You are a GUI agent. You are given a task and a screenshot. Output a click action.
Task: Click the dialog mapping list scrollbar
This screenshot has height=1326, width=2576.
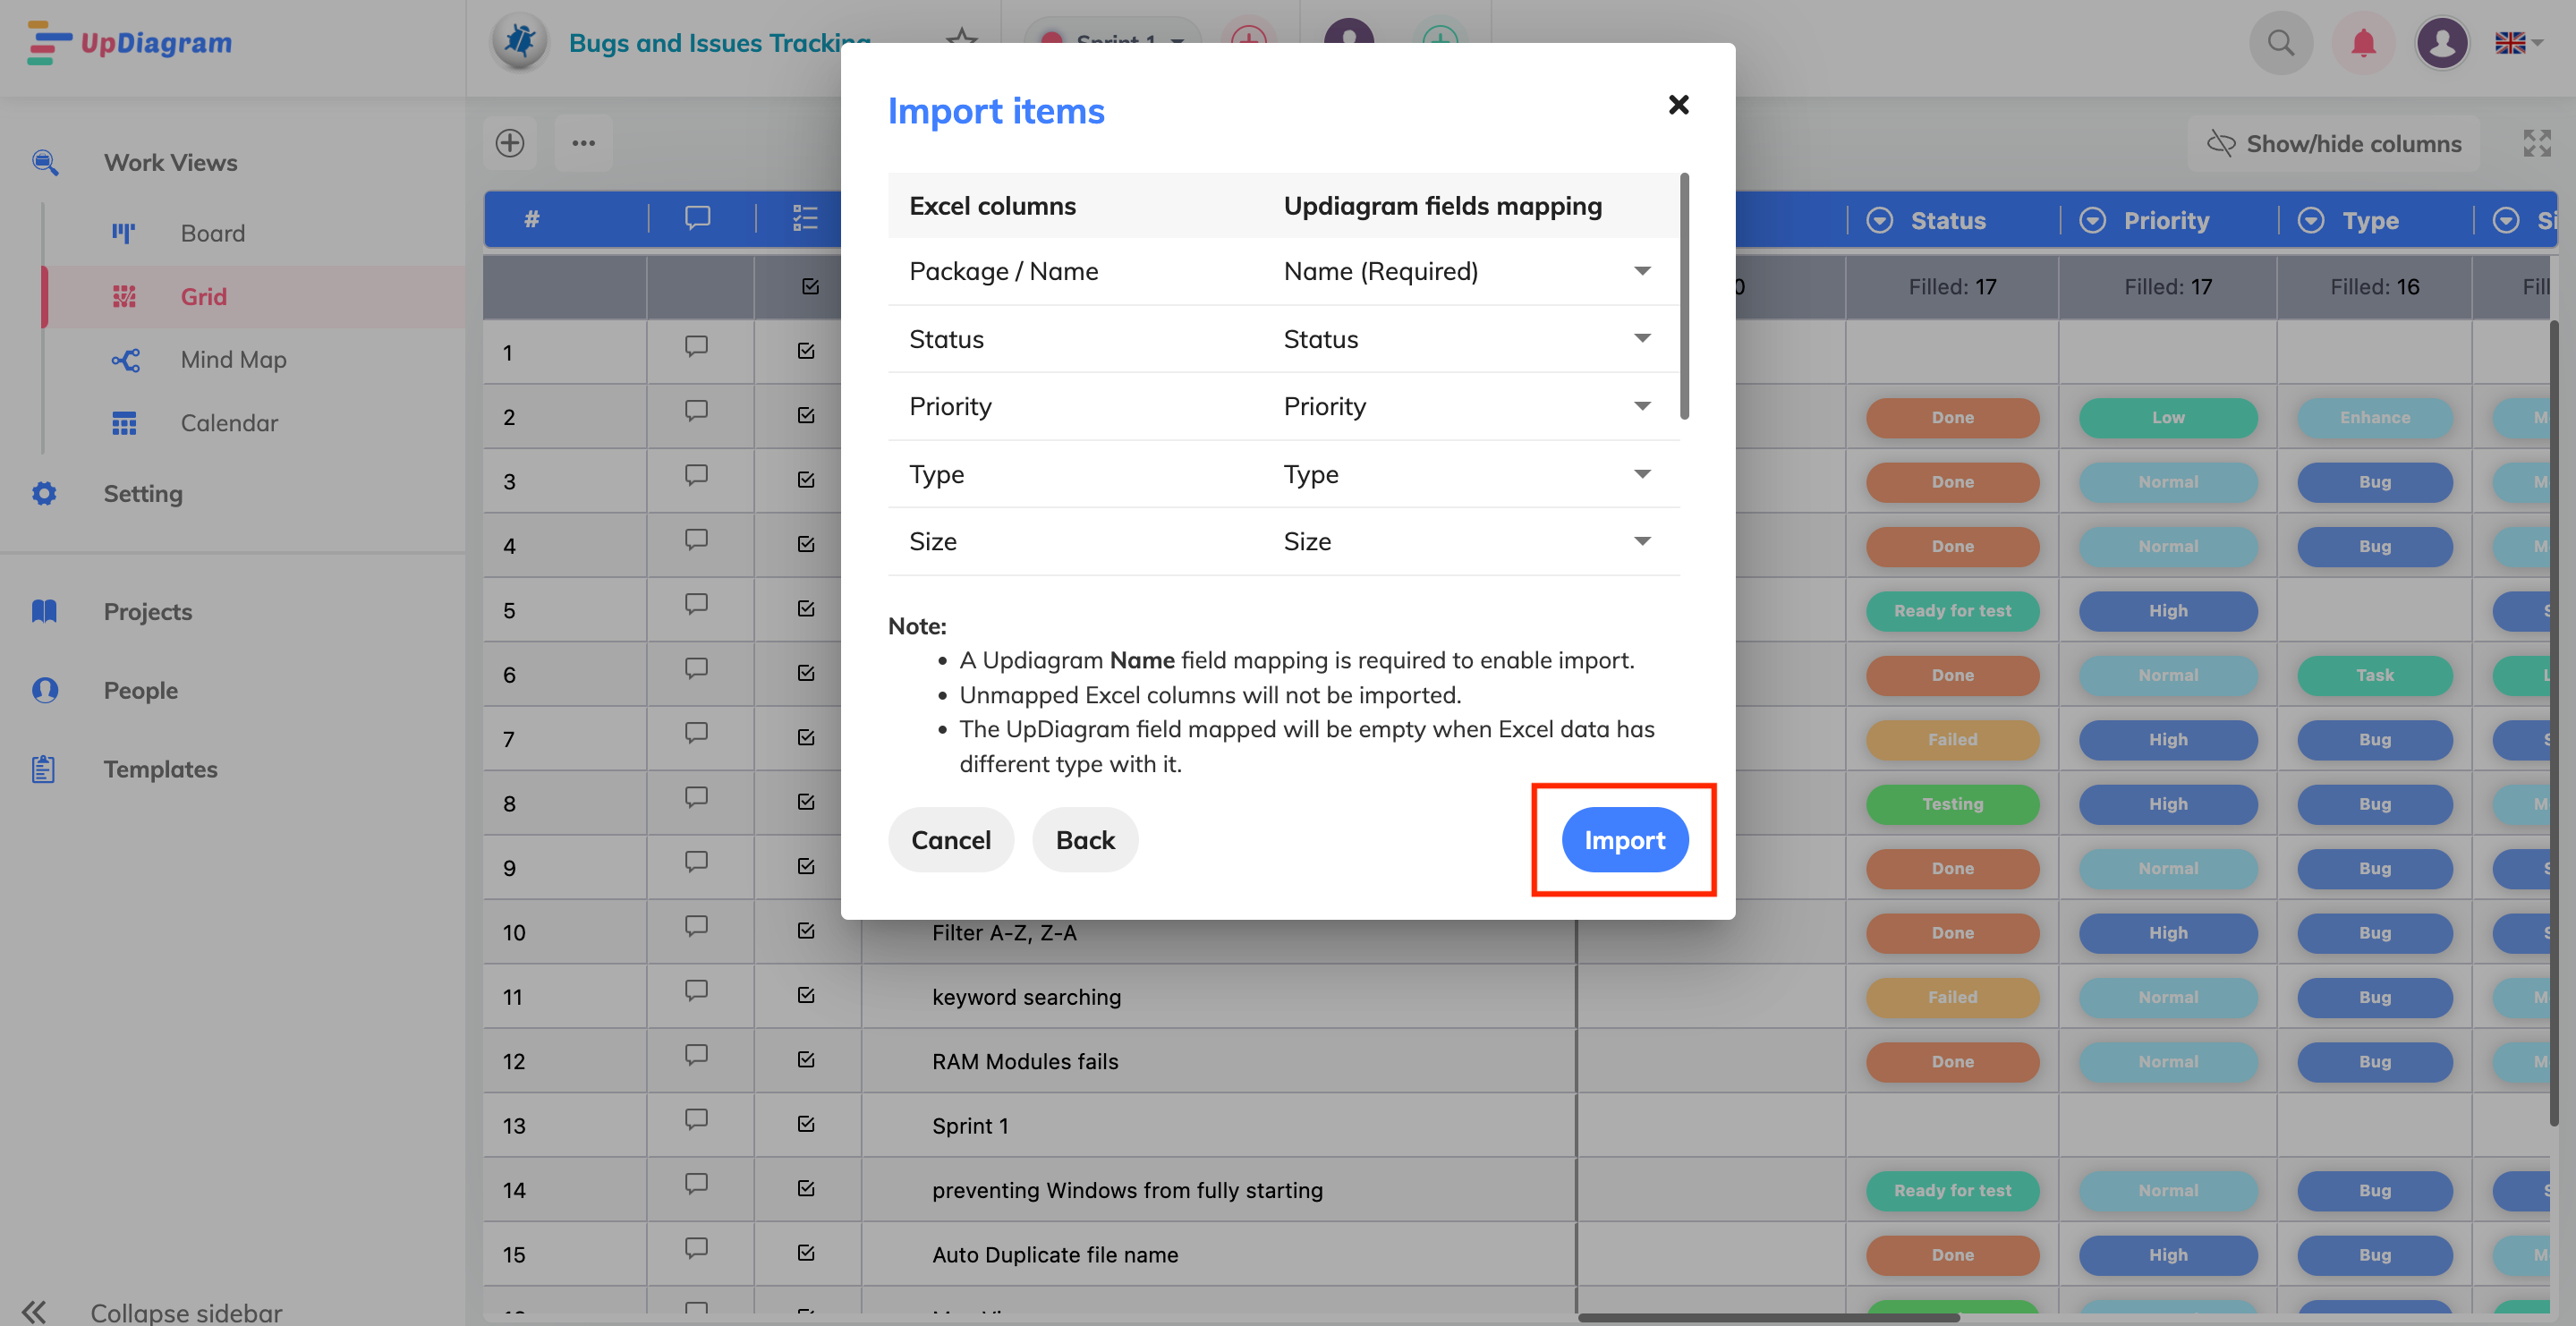pos(1685,296)
